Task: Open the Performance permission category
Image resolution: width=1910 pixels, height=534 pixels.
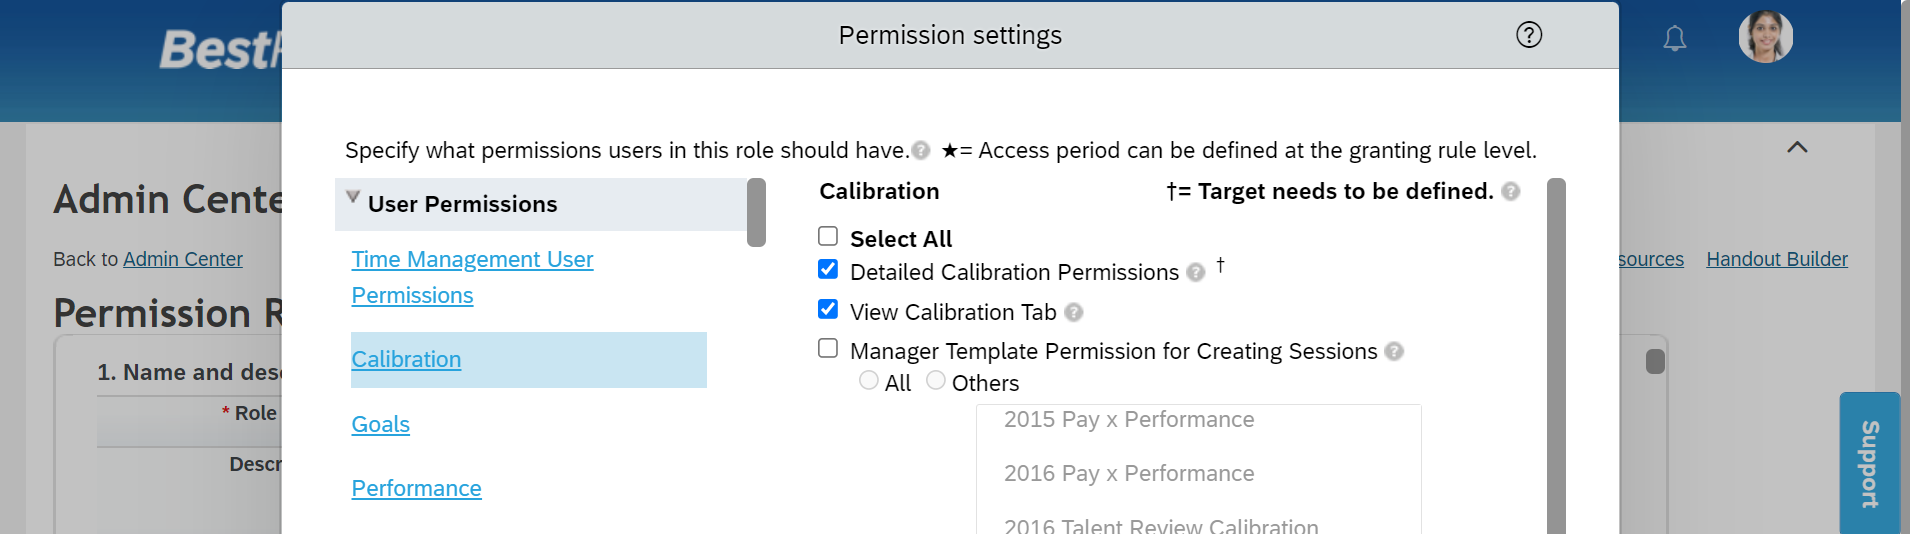Action: click(416, 488)
